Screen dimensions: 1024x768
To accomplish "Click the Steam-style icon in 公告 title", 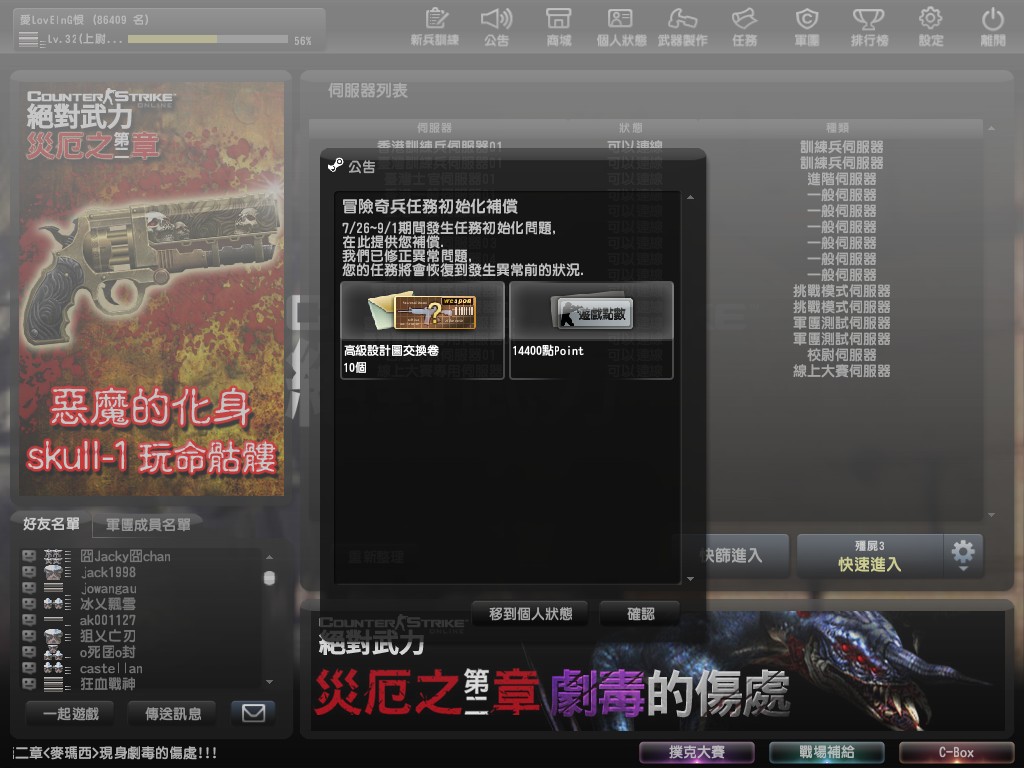I will pos(336,165).
